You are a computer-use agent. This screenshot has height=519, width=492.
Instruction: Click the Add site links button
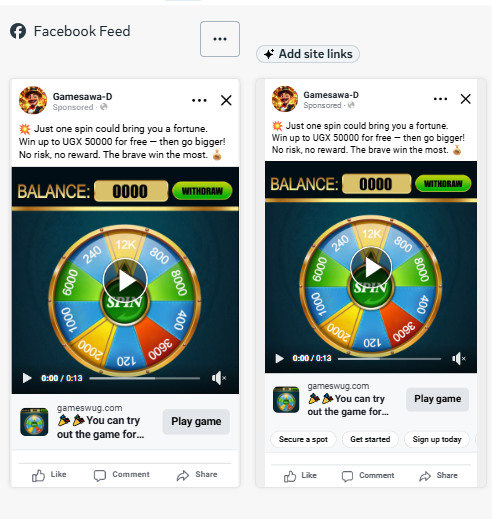tap(308, 54)
